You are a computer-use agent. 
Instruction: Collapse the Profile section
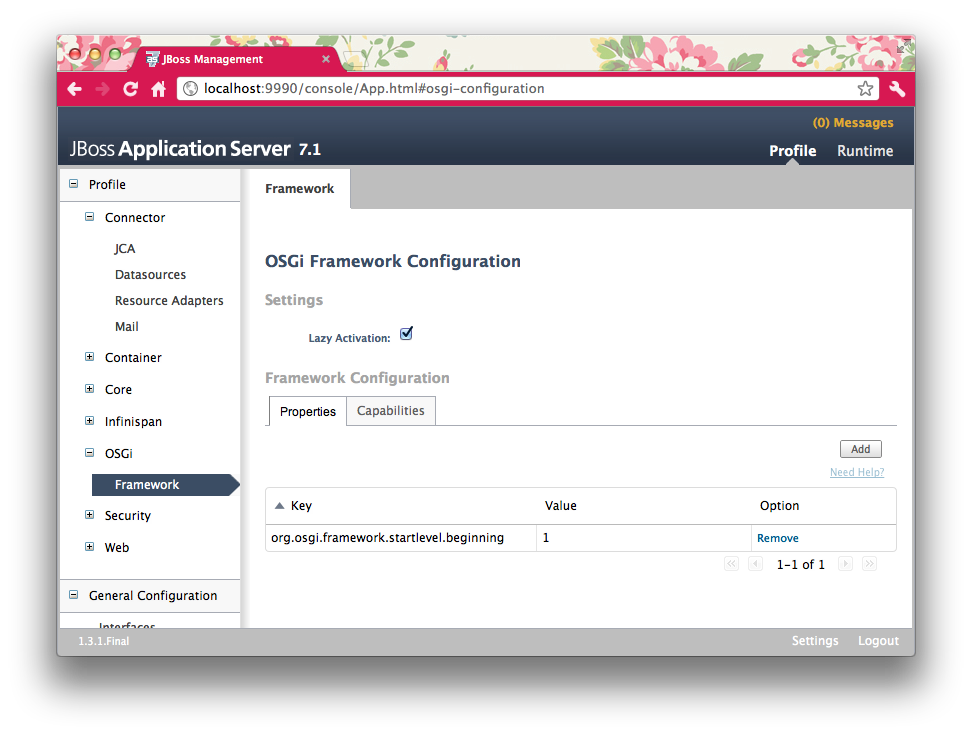pyautogui.click(x=74, y=183)
